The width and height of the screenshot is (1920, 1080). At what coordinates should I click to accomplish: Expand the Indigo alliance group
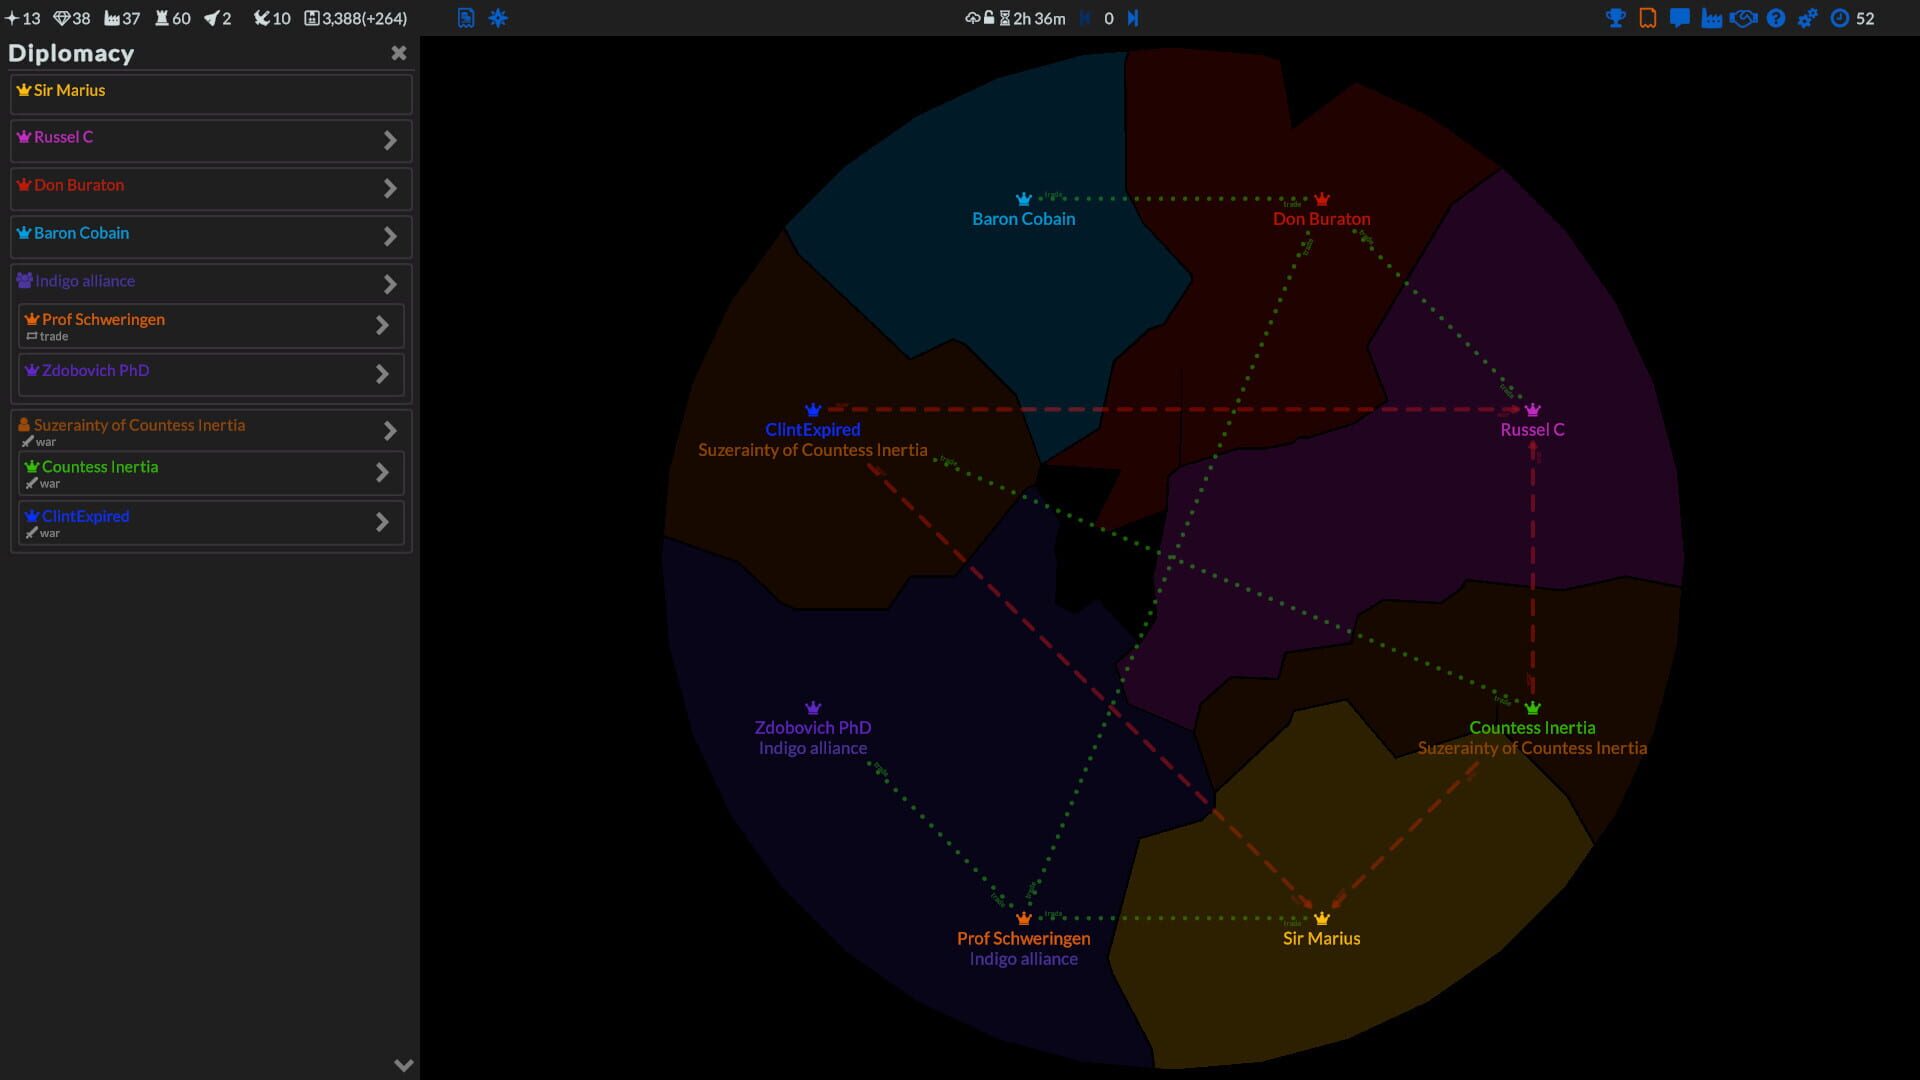[x=391, y=284]
